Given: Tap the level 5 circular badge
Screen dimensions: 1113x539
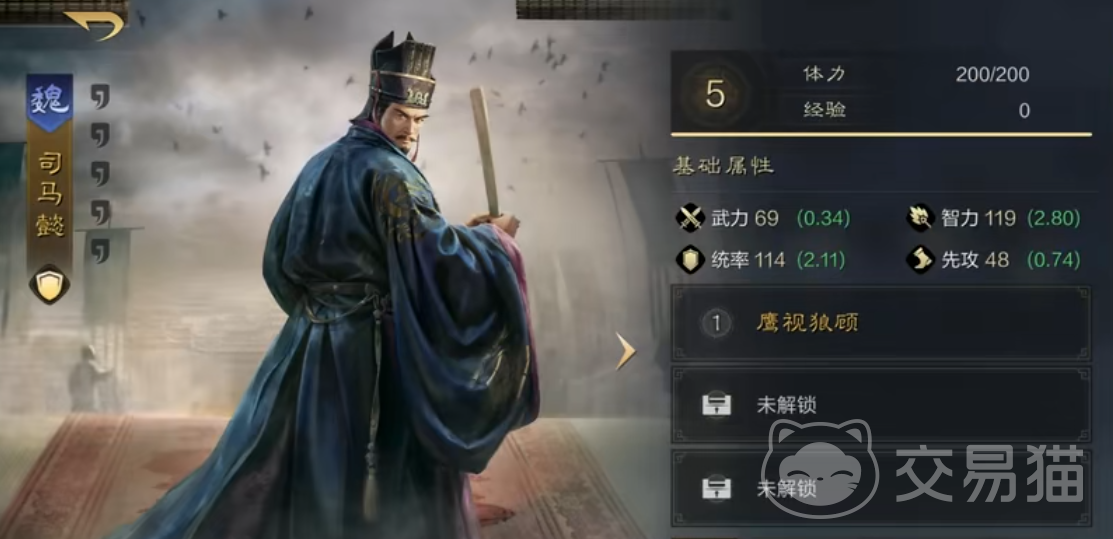Looking at the screenshot, I should [715, 95].
